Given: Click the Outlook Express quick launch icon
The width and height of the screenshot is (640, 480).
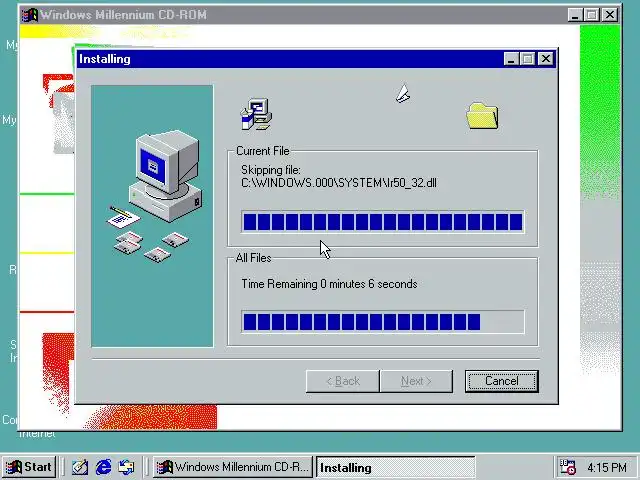Looking at the screenshot, I should [126, 467].
